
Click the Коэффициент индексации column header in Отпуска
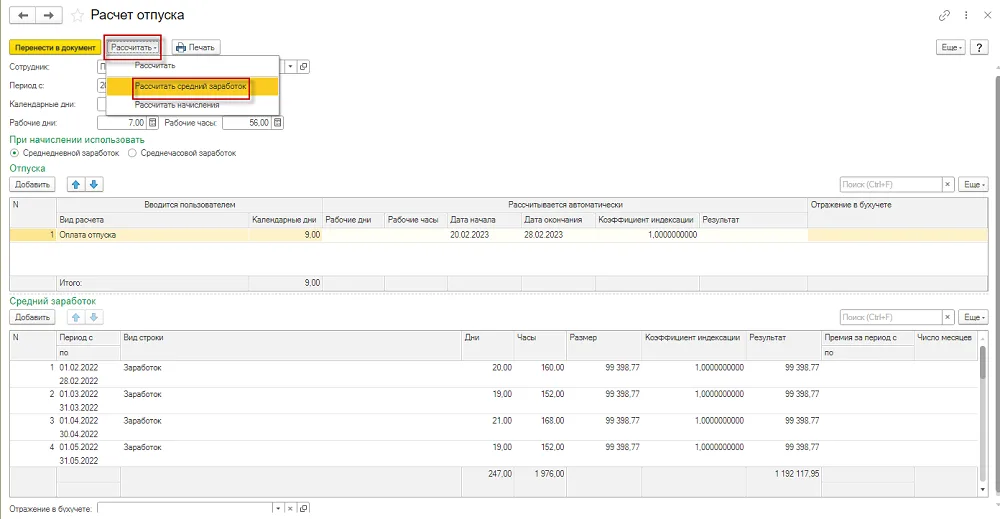point(646,220)
